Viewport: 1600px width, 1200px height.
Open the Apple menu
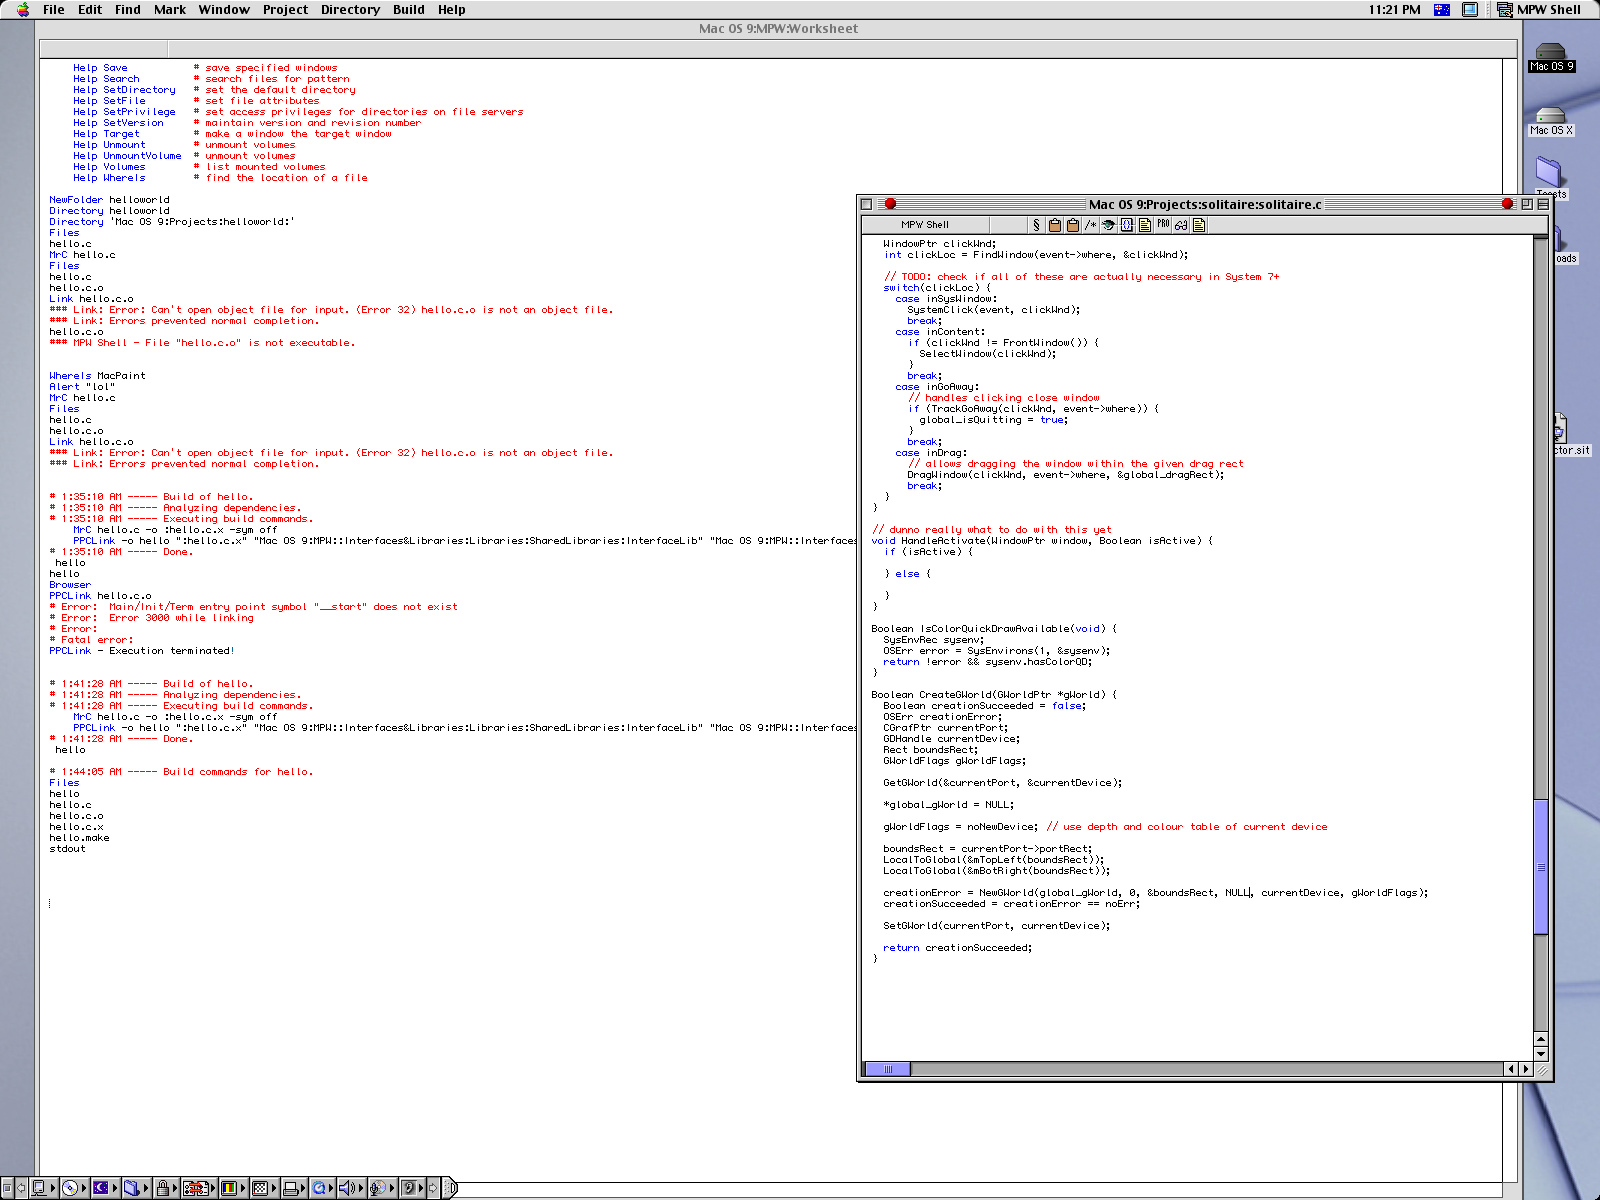22,9
